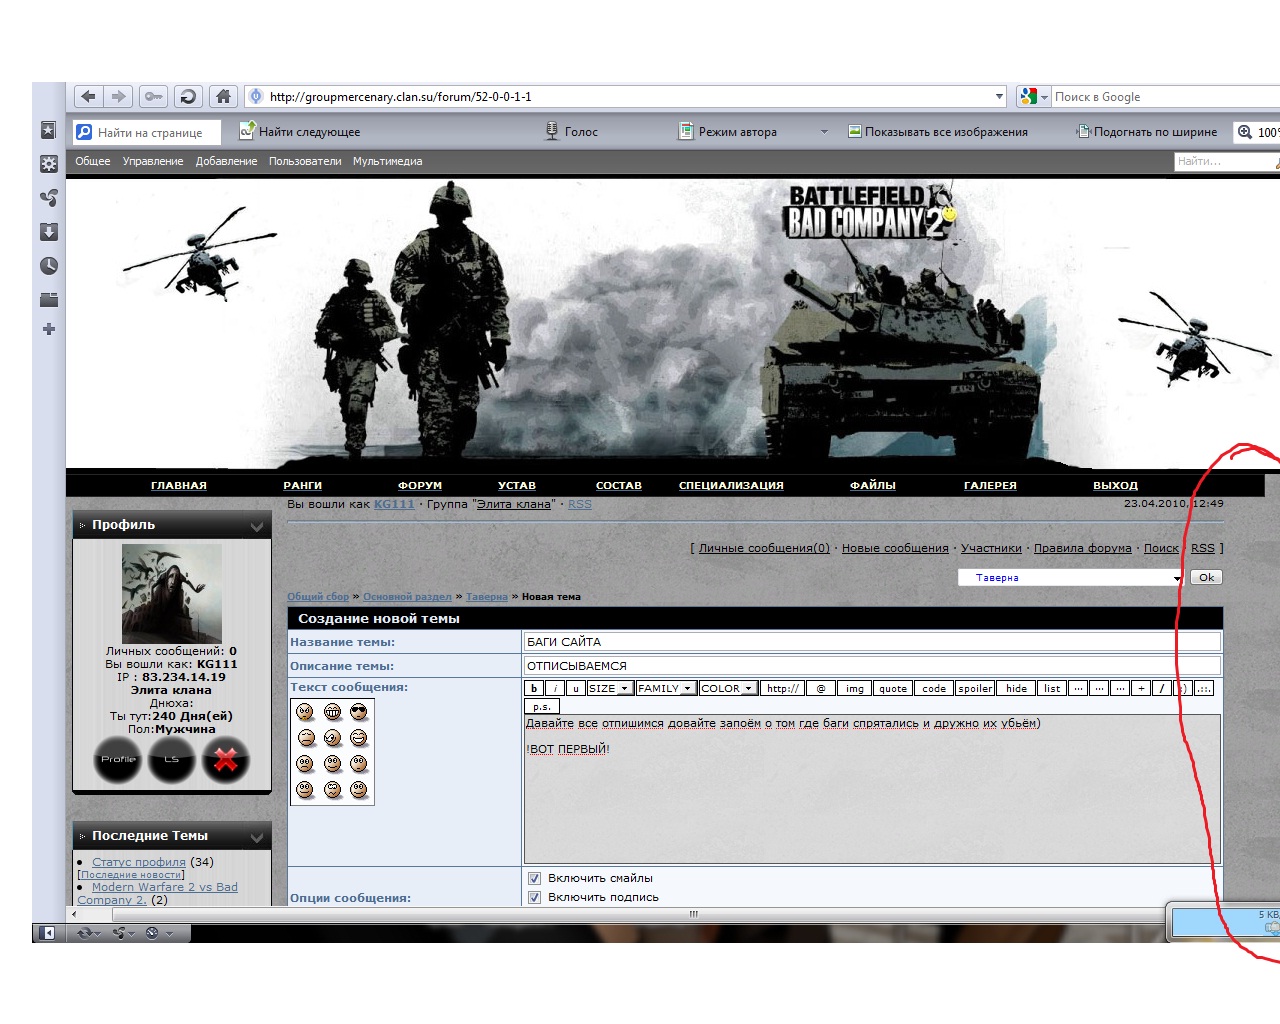Open the Пользователи admin menu
Image resolution: width=1280 pixels, height=1024 pixels.
[305, 161]
